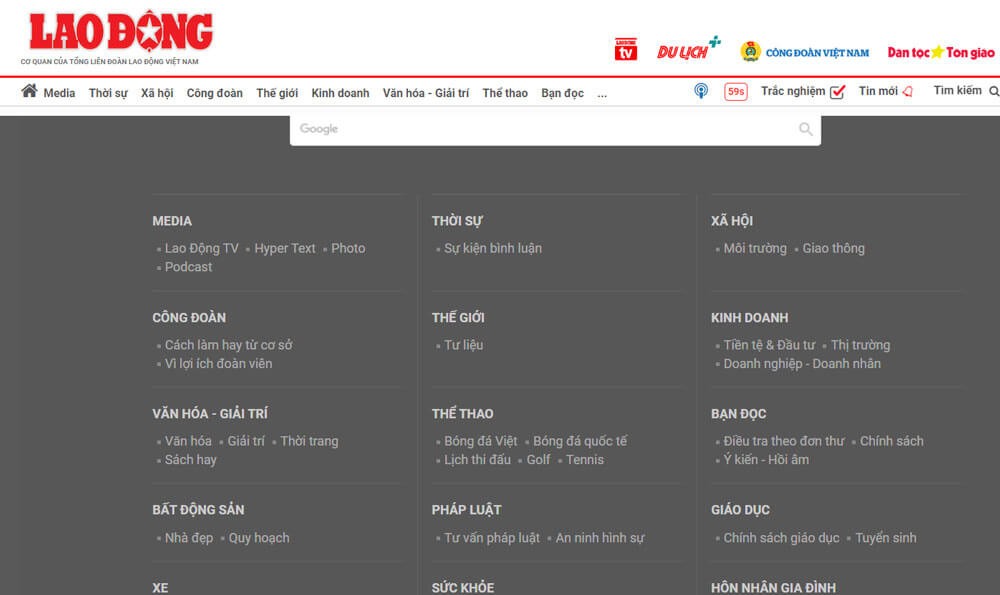The height and width of the screenshot is (595, 1000).
Task: Open Tin mới bell notifications
Action: [x=885, y=91]
